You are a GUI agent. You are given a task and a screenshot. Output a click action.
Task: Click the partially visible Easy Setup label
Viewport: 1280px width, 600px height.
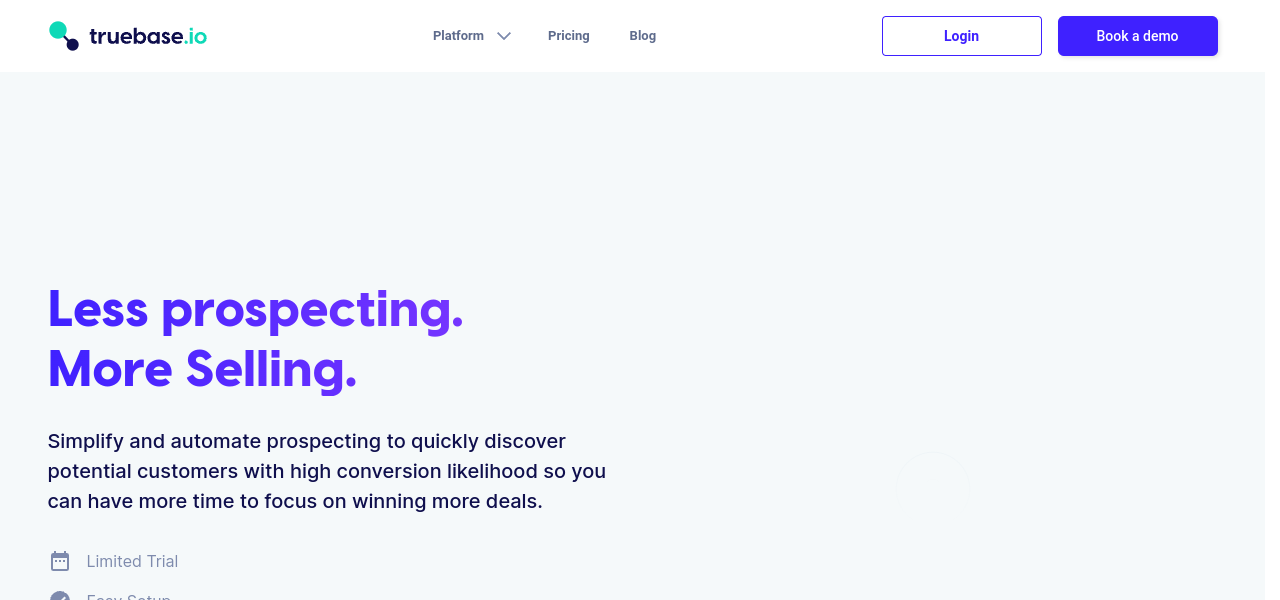[128, 596]
